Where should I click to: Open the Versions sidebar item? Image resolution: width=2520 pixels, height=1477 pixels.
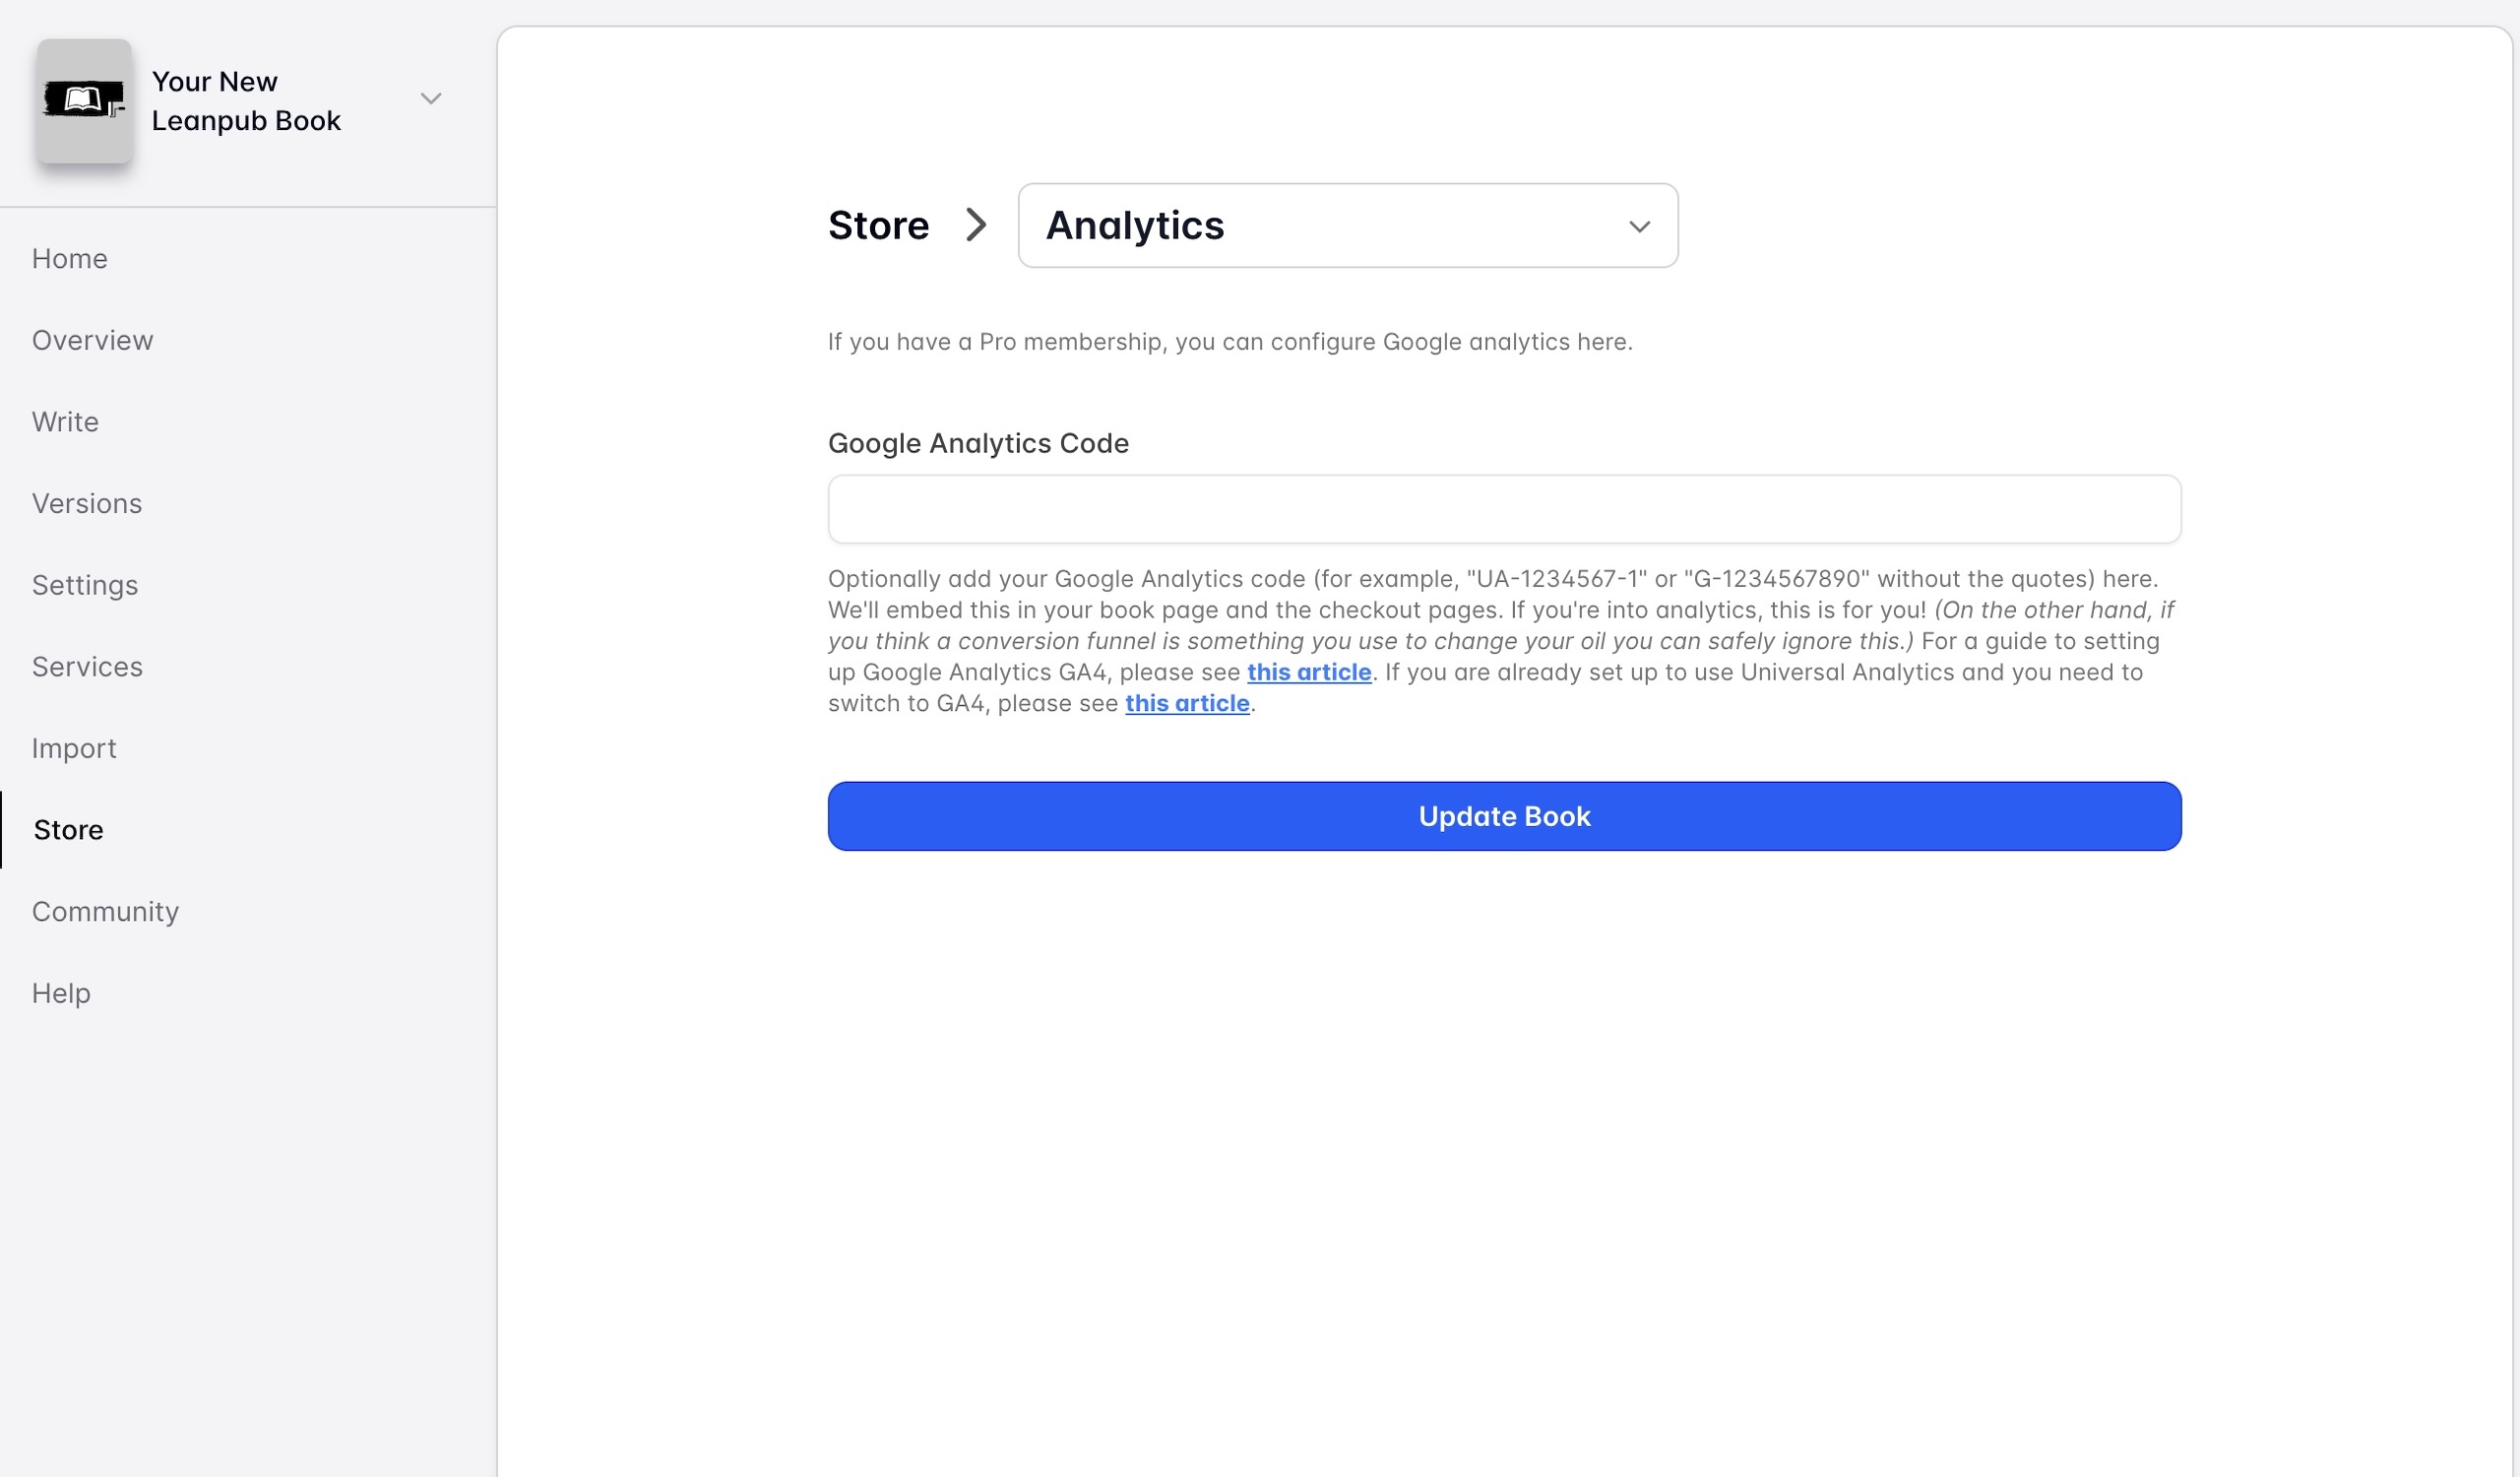click(87, 503)
